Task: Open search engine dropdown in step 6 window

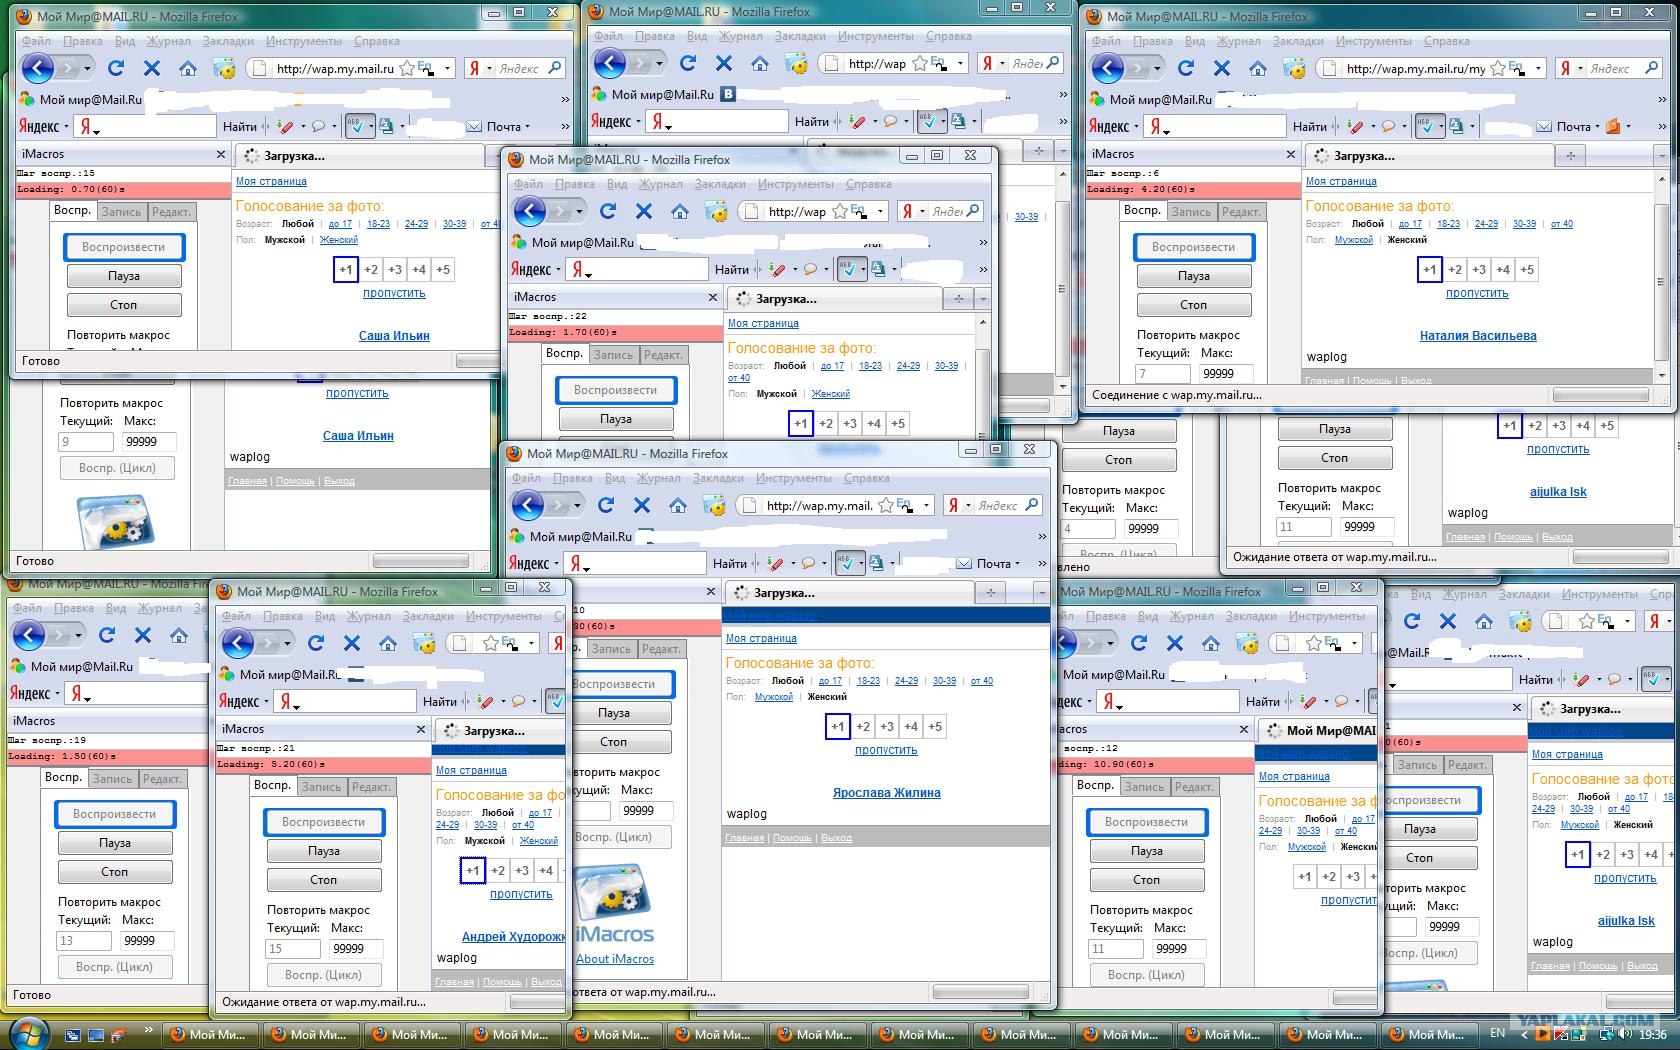Action: point(1581,68)
